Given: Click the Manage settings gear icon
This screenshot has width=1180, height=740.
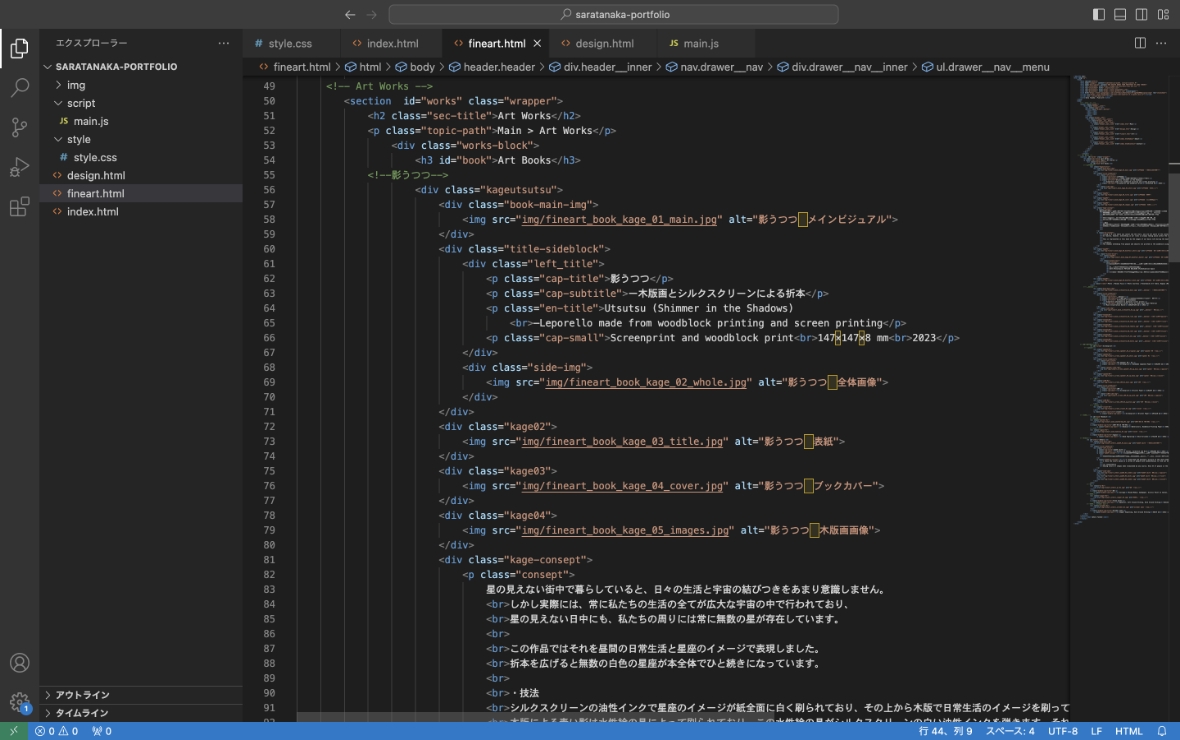Looking at the screenshot, I should coord(20,700).
